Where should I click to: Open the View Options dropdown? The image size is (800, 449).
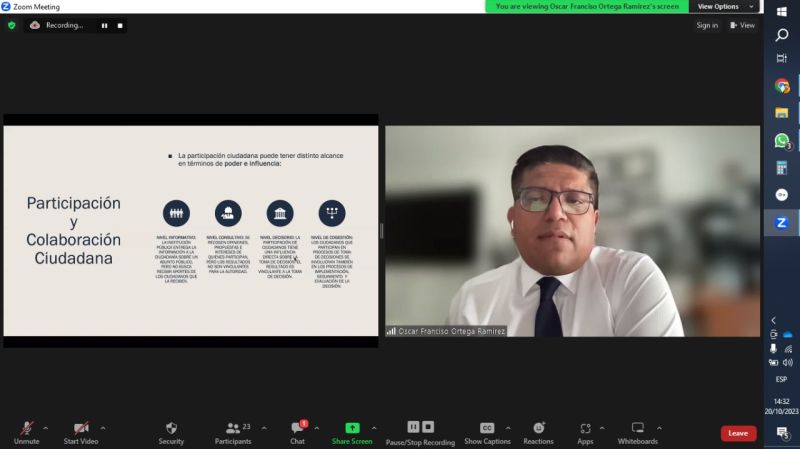pyautogui.click(x=723, y=6)
